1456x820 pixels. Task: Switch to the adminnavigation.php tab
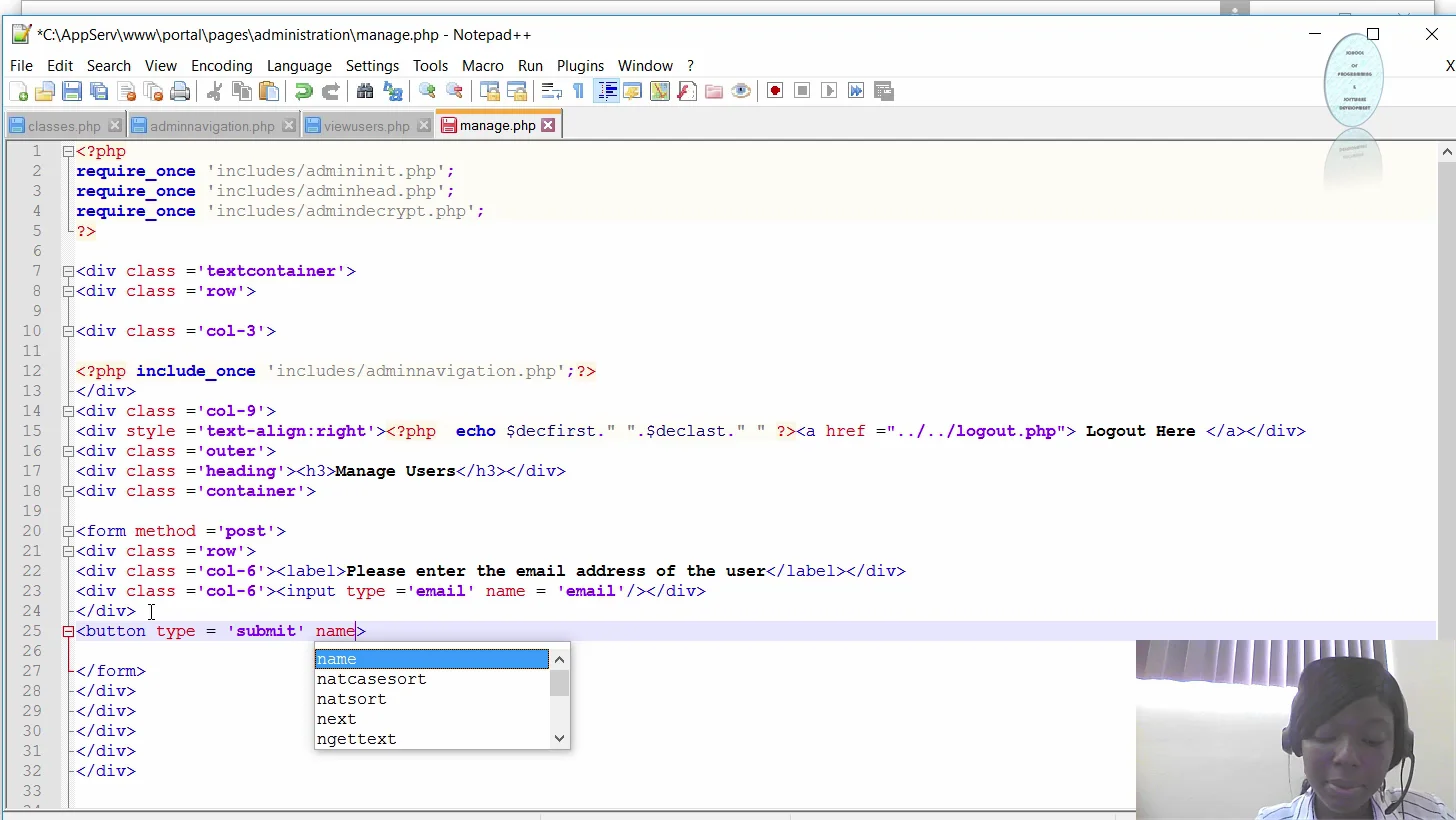(x=212, y=126)
